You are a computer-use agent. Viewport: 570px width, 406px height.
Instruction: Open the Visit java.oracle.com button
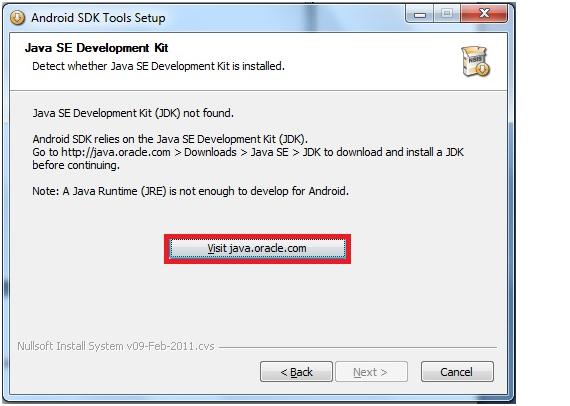(257, 249)
